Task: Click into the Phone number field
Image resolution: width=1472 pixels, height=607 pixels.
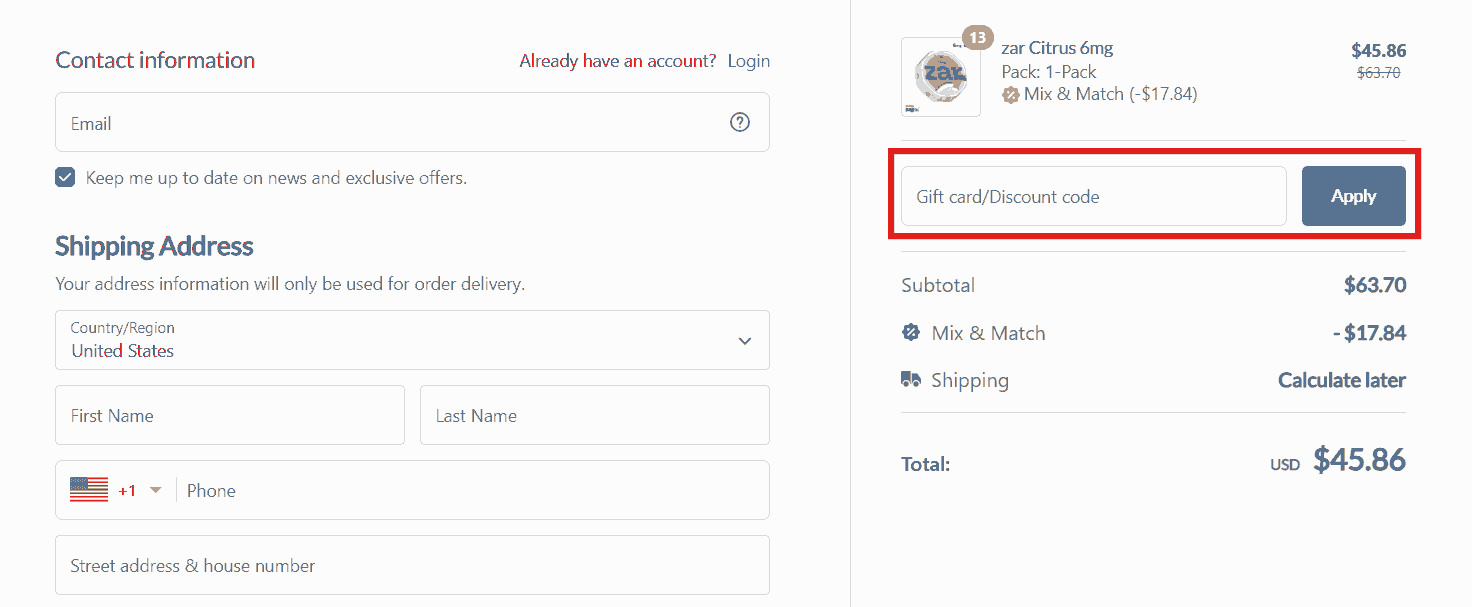Action: [x=470, y=490]
